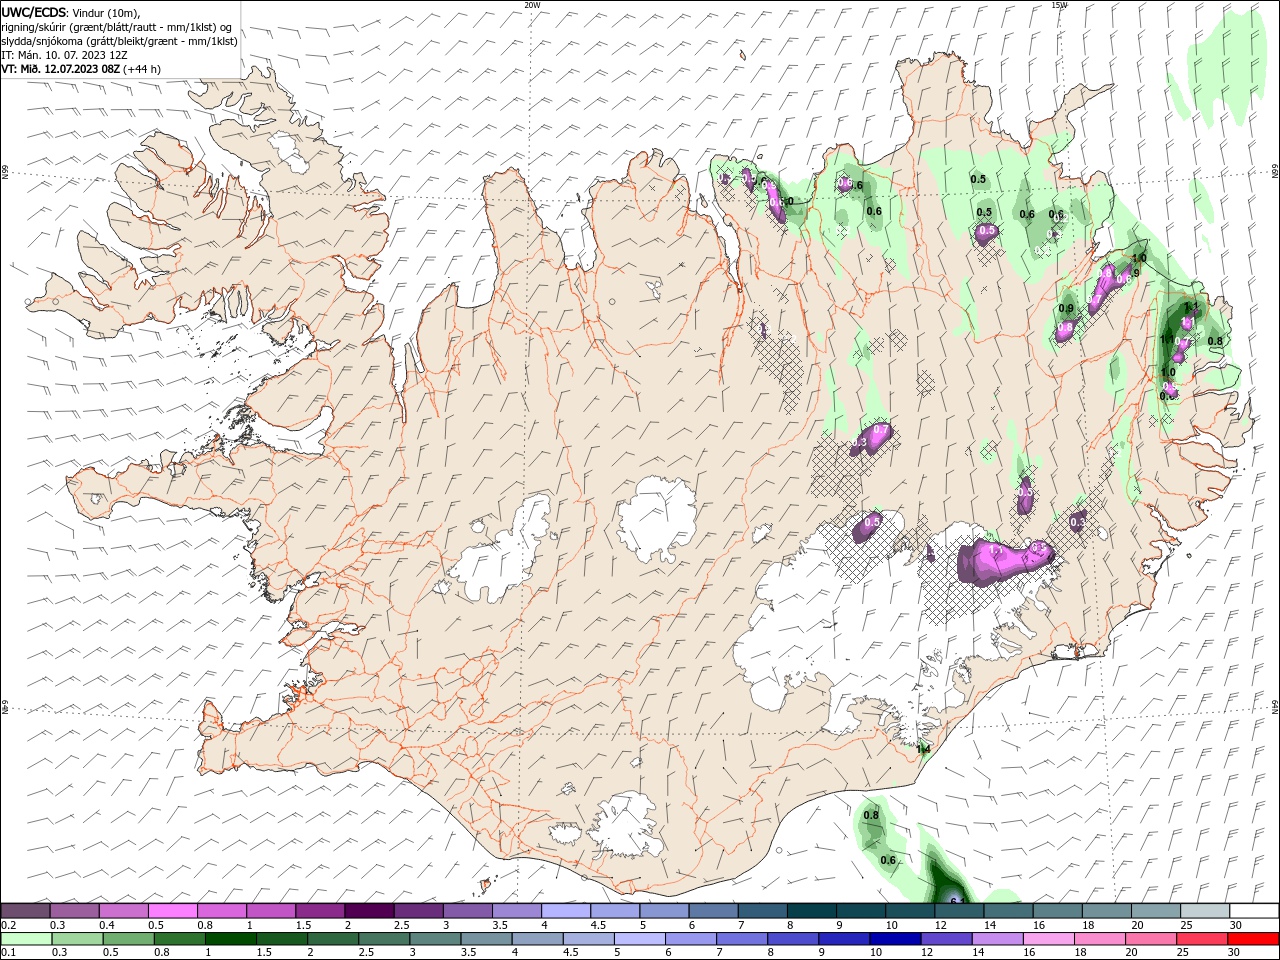The width and height of the screenshot is (1280, 960).
Task: Select bottom-row red swatch between 25 and 30
Action: 1203,939
